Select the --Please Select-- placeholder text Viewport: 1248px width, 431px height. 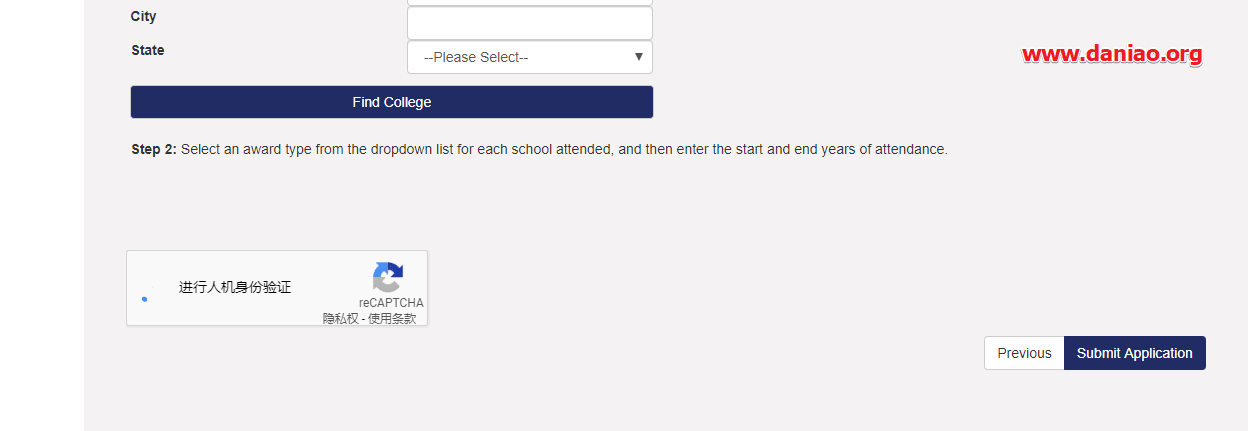pyautogui.click(x=476, y=57)
